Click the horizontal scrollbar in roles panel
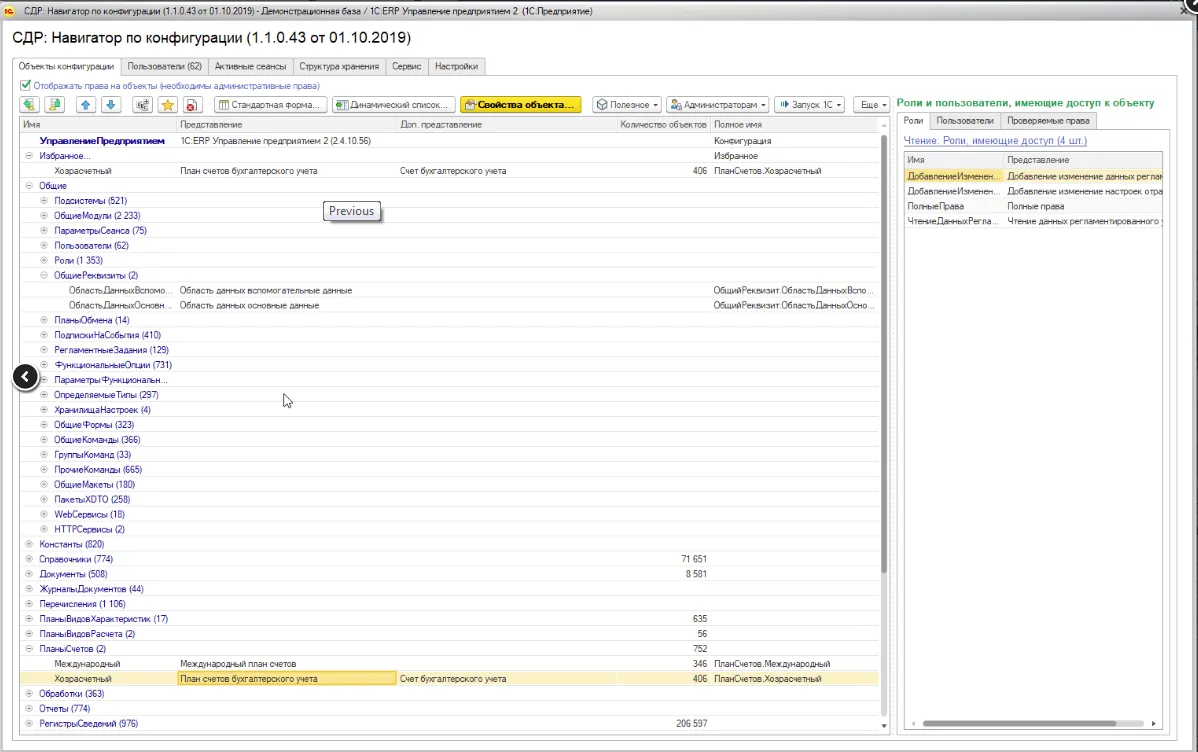The height and width of the screenshot is (752, 1198). click(x=1020, y=723)
